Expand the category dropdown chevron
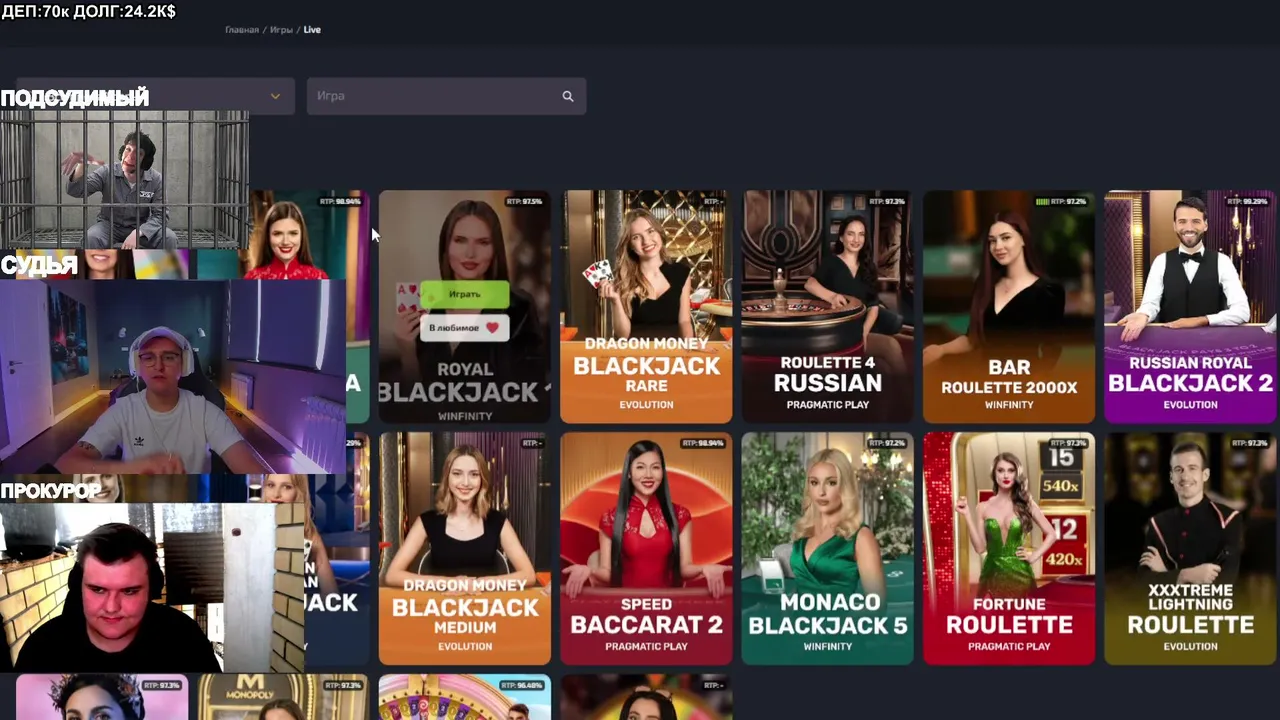The width and height of the screenshot is (1280, 720). click(x=275, y=96)
